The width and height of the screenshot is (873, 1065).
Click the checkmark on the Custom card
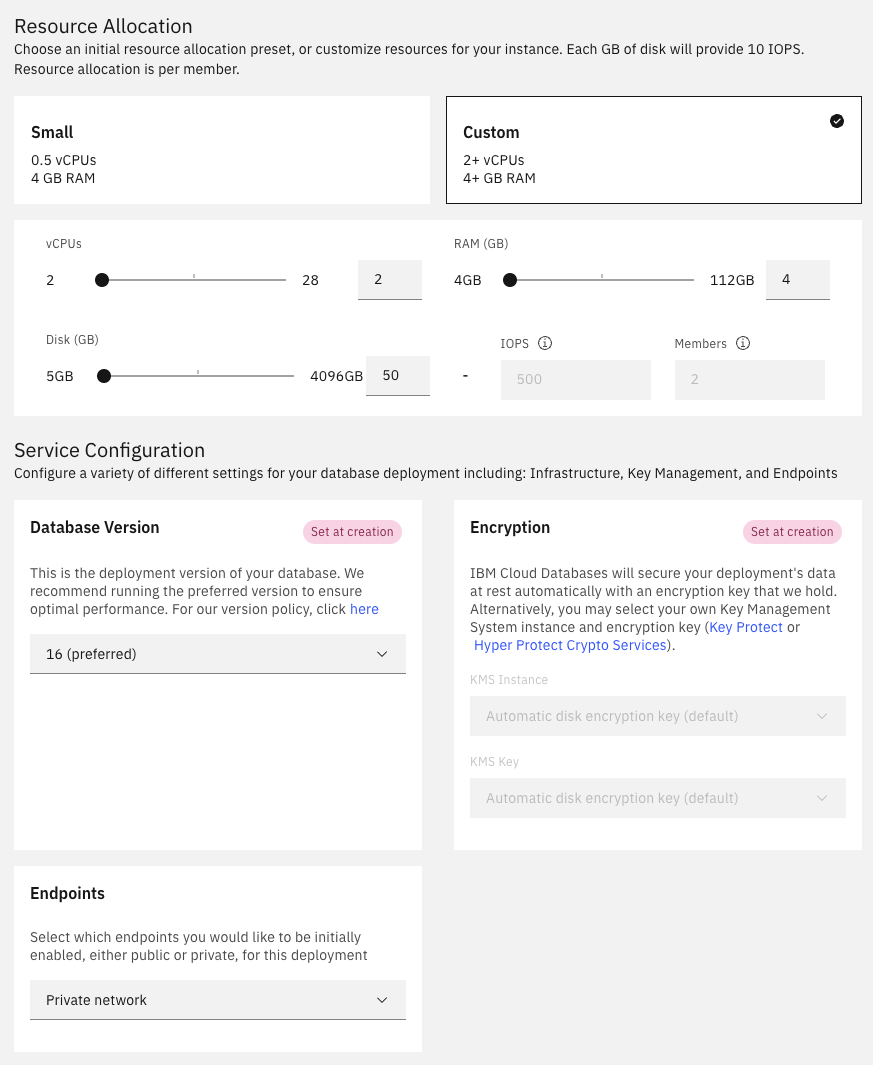tap(837, 121)
